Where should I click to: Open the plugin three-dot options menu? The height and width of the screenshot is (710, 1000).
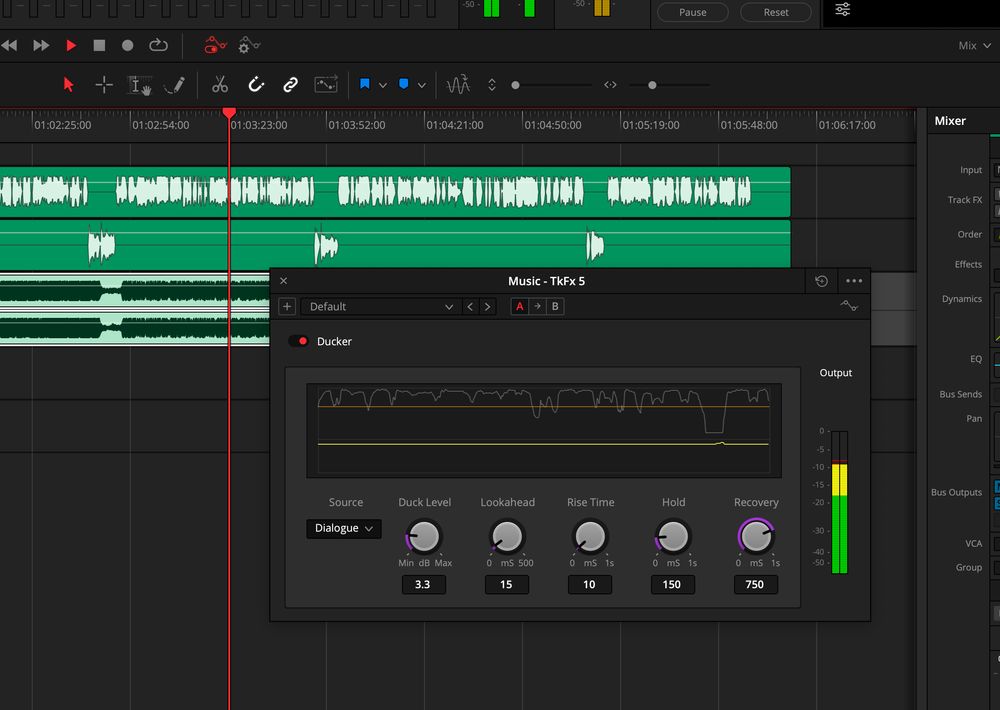(853, 281)
